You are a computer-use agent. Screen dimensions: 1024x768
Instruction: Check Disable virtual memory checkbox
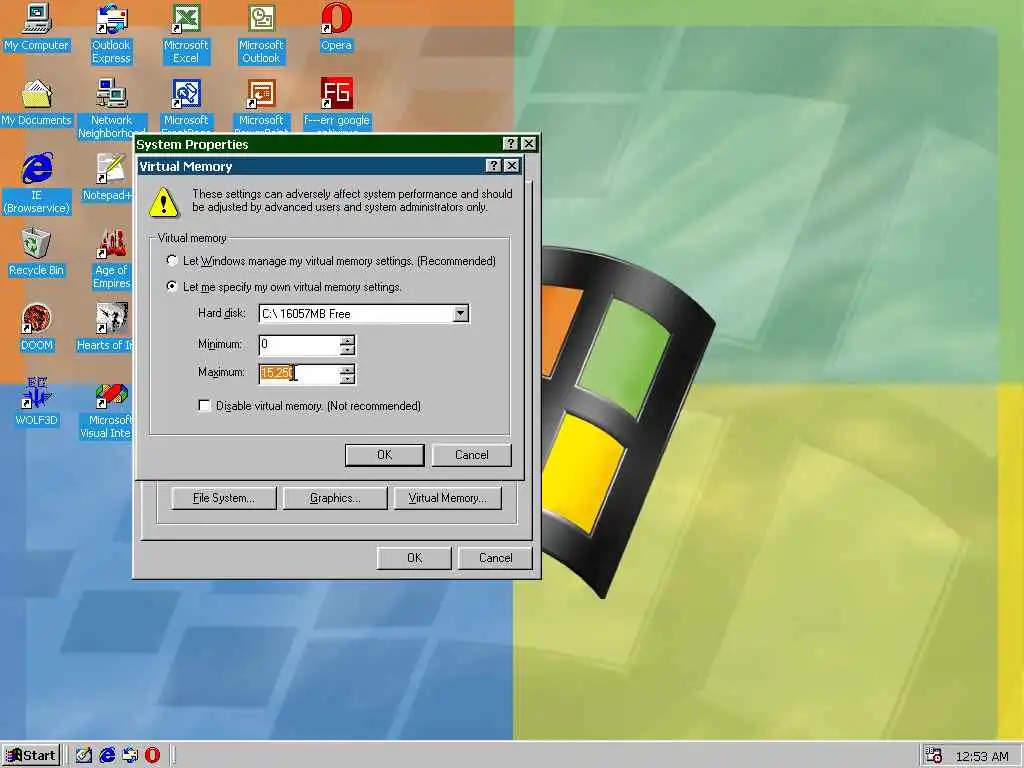click(204, 406)
